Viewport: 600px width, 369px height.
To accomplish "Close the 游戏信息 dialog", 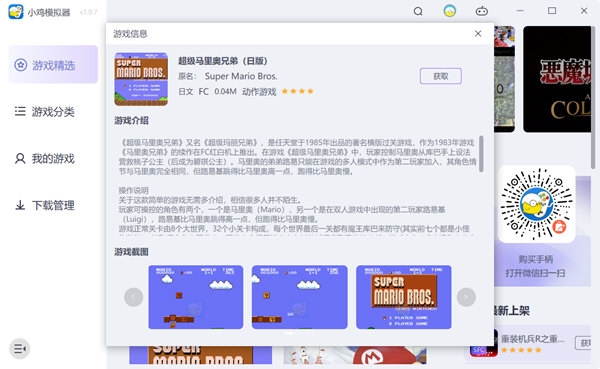I will pos(478,34).
